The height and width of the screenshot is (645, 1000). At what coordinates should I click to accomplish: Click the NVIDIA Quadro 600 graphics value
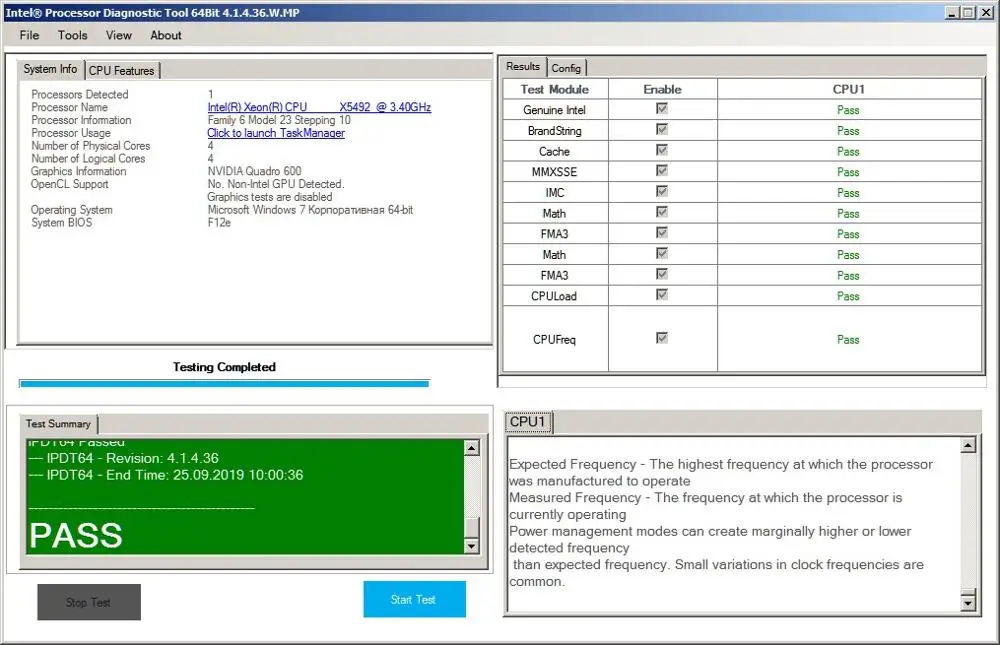coord(254,171)
